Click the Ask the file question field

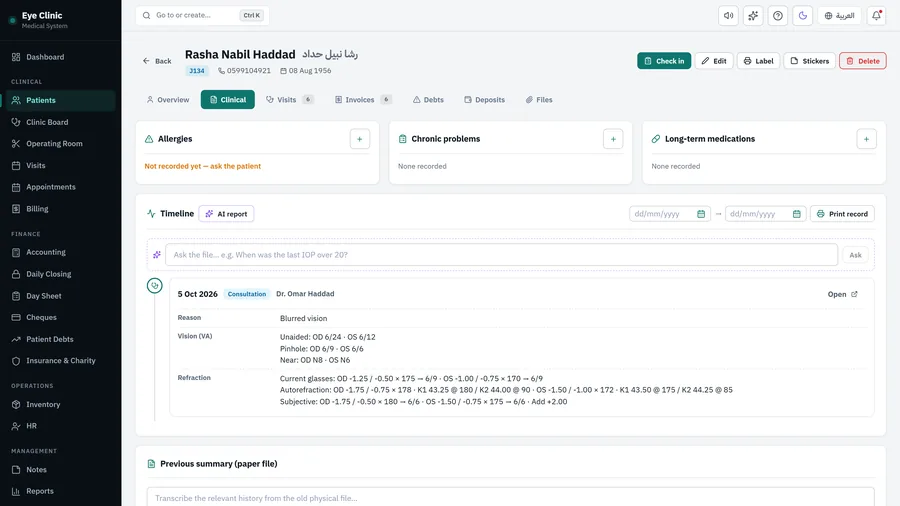(501, 255)
